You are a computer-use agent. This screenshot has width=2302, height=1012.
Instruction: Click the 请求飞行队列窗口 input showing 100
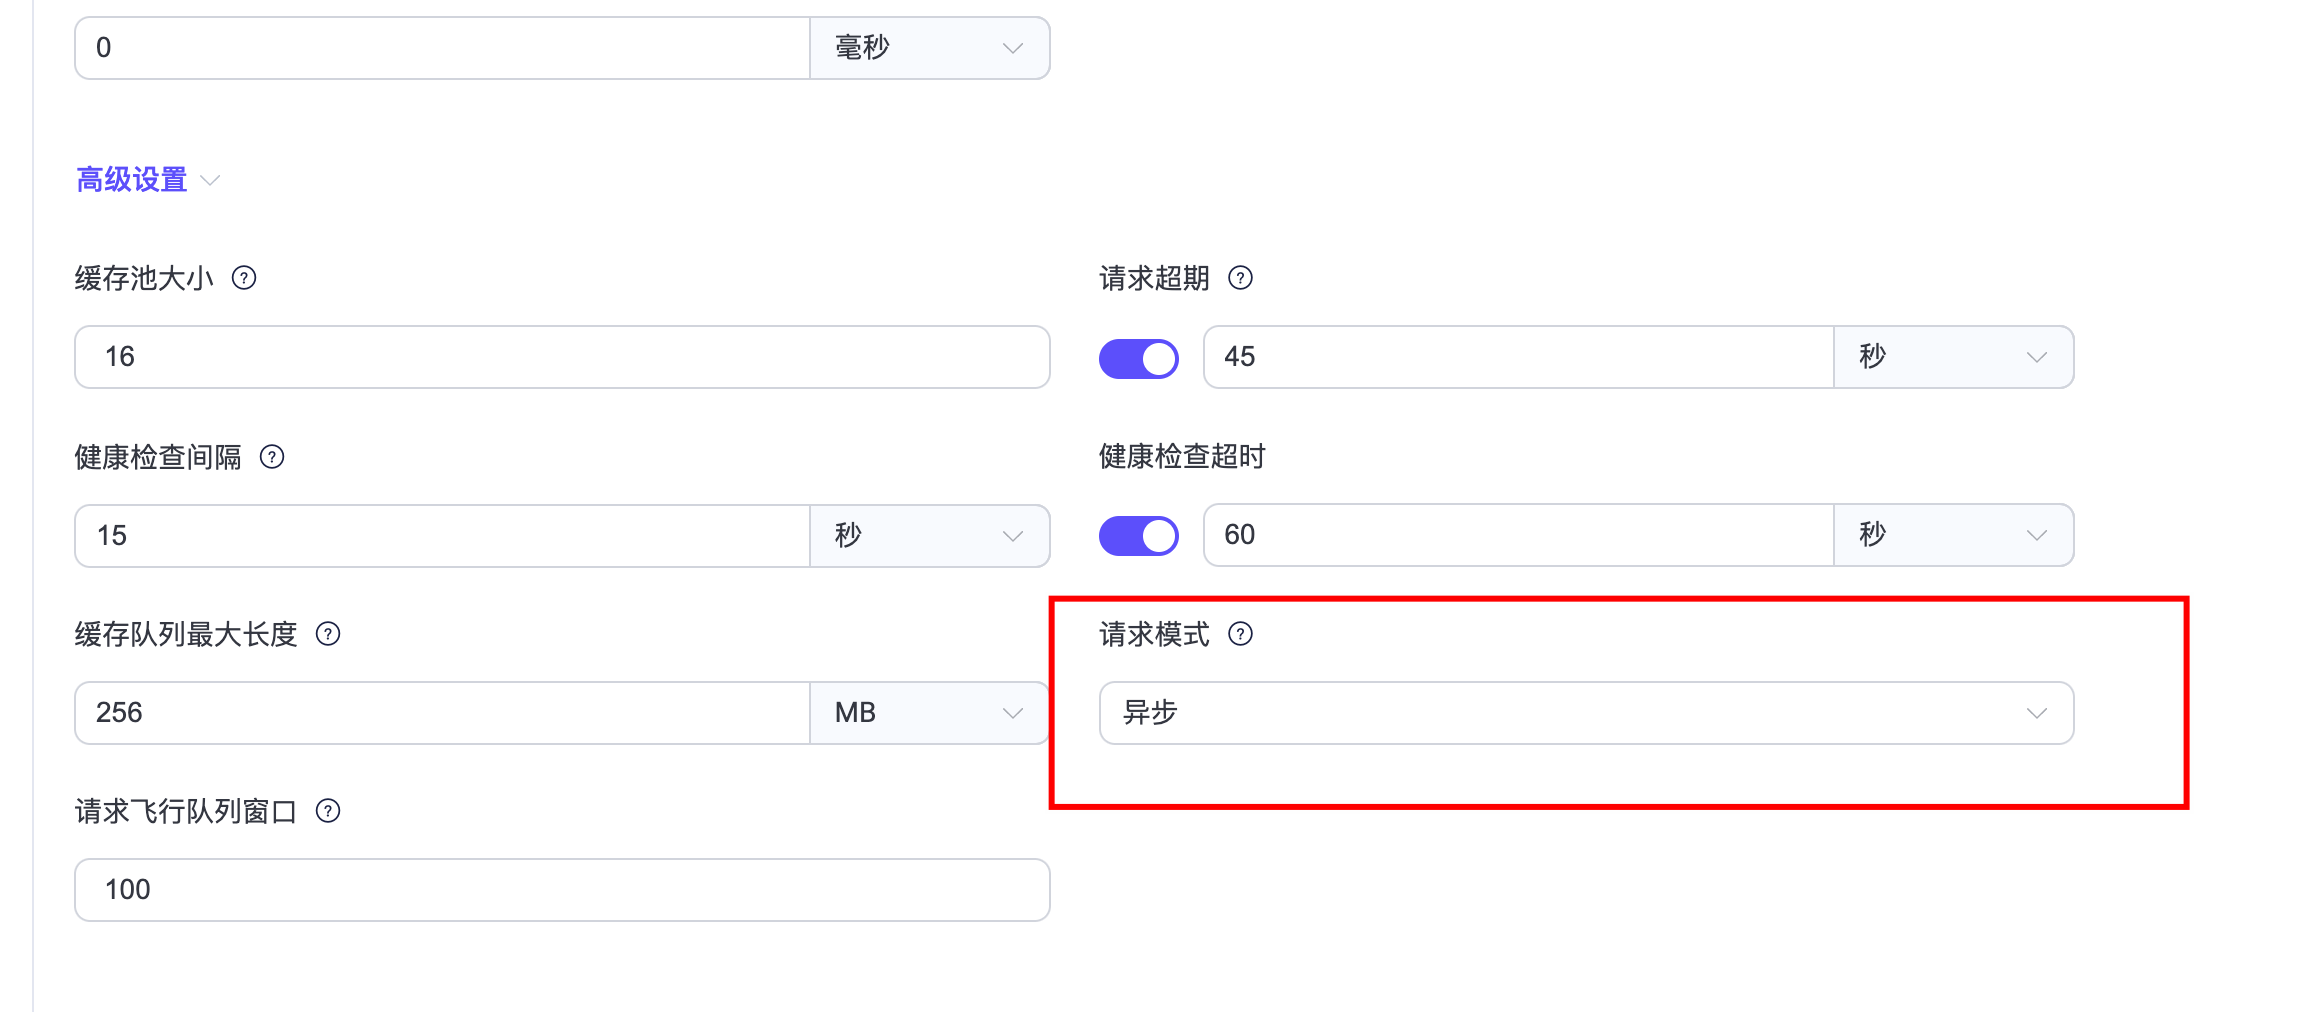pyautogui.click(x=560, y=890)
